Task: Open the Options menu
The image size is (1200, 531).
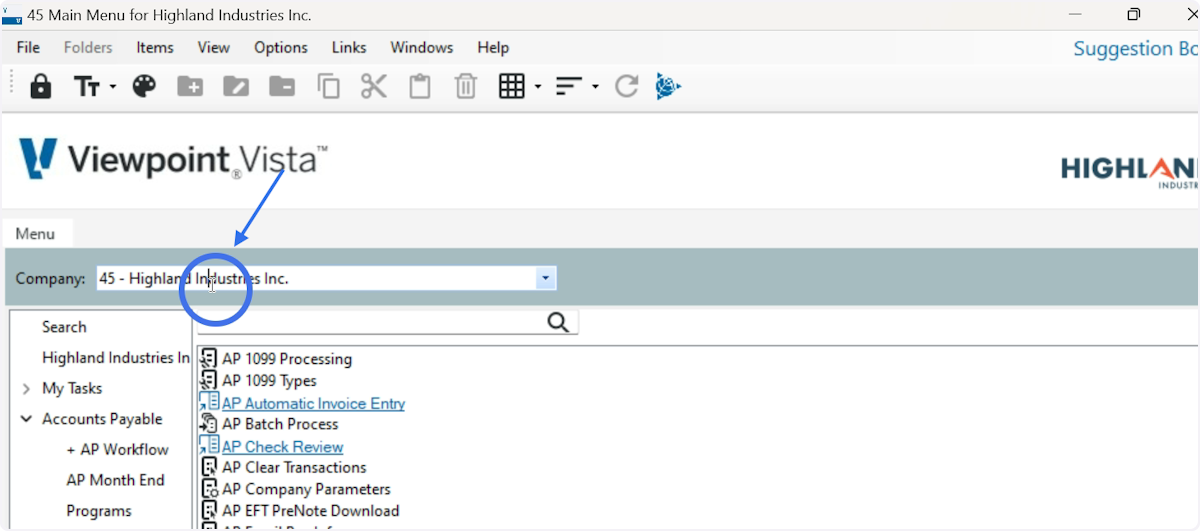Action: pyautogui.click(x=281, y=47)
